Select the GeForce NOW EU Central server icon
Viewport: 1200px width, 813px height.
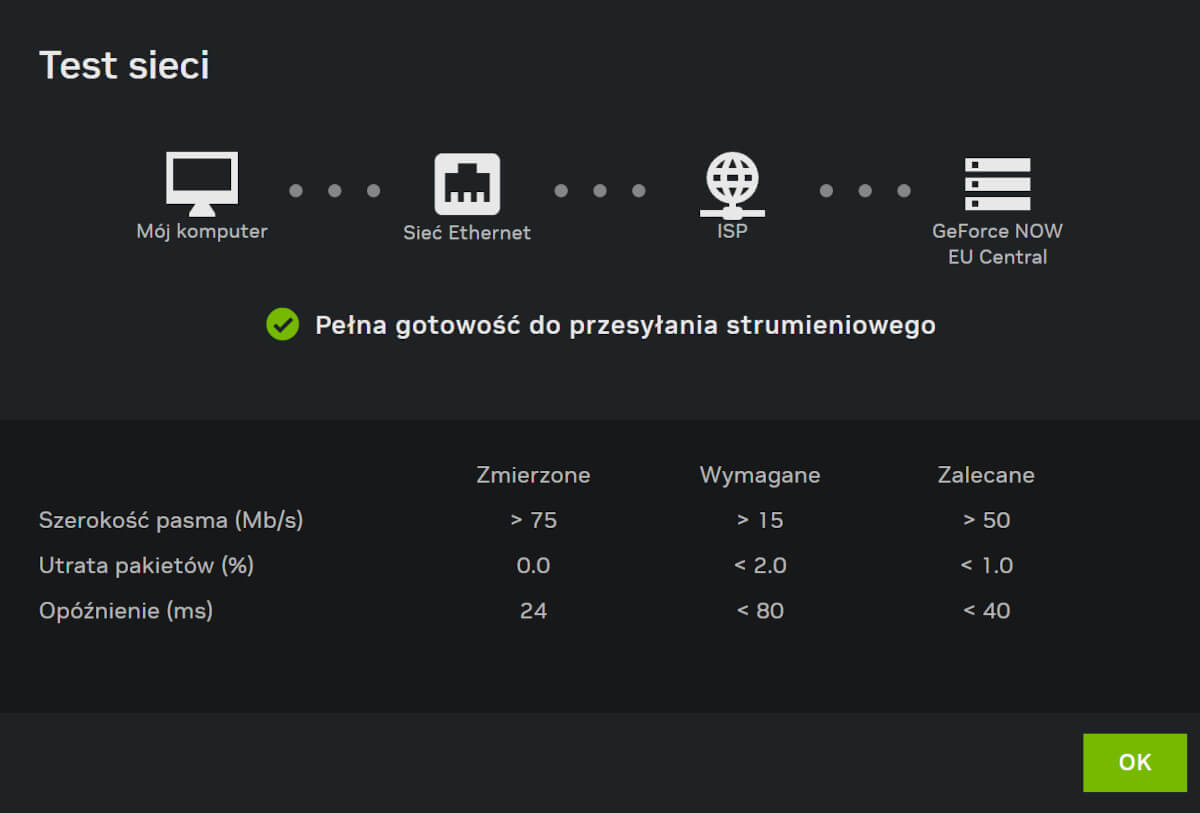998,183
